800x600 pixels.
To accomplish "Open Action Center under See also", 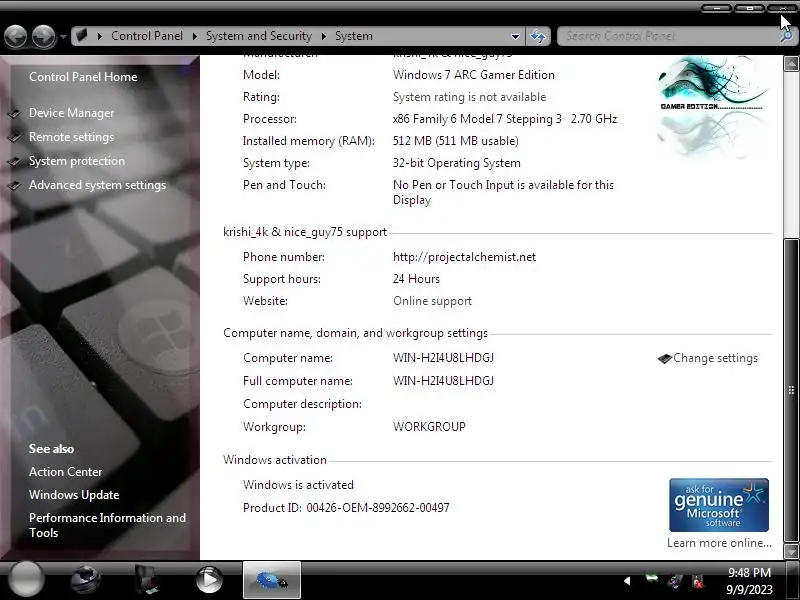I will (x=65, y=472).
